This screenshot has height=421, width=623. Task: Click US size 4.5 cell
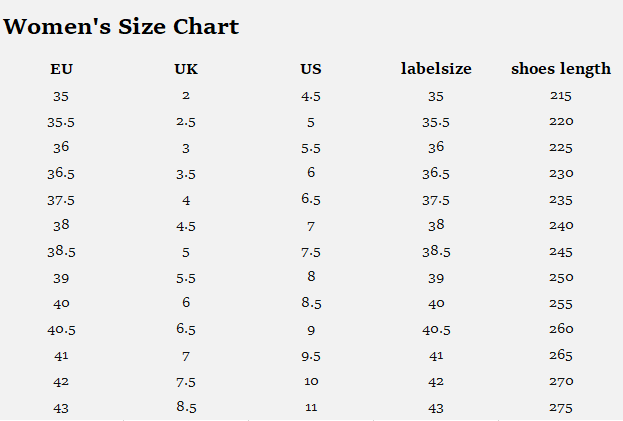coord(311,96)
